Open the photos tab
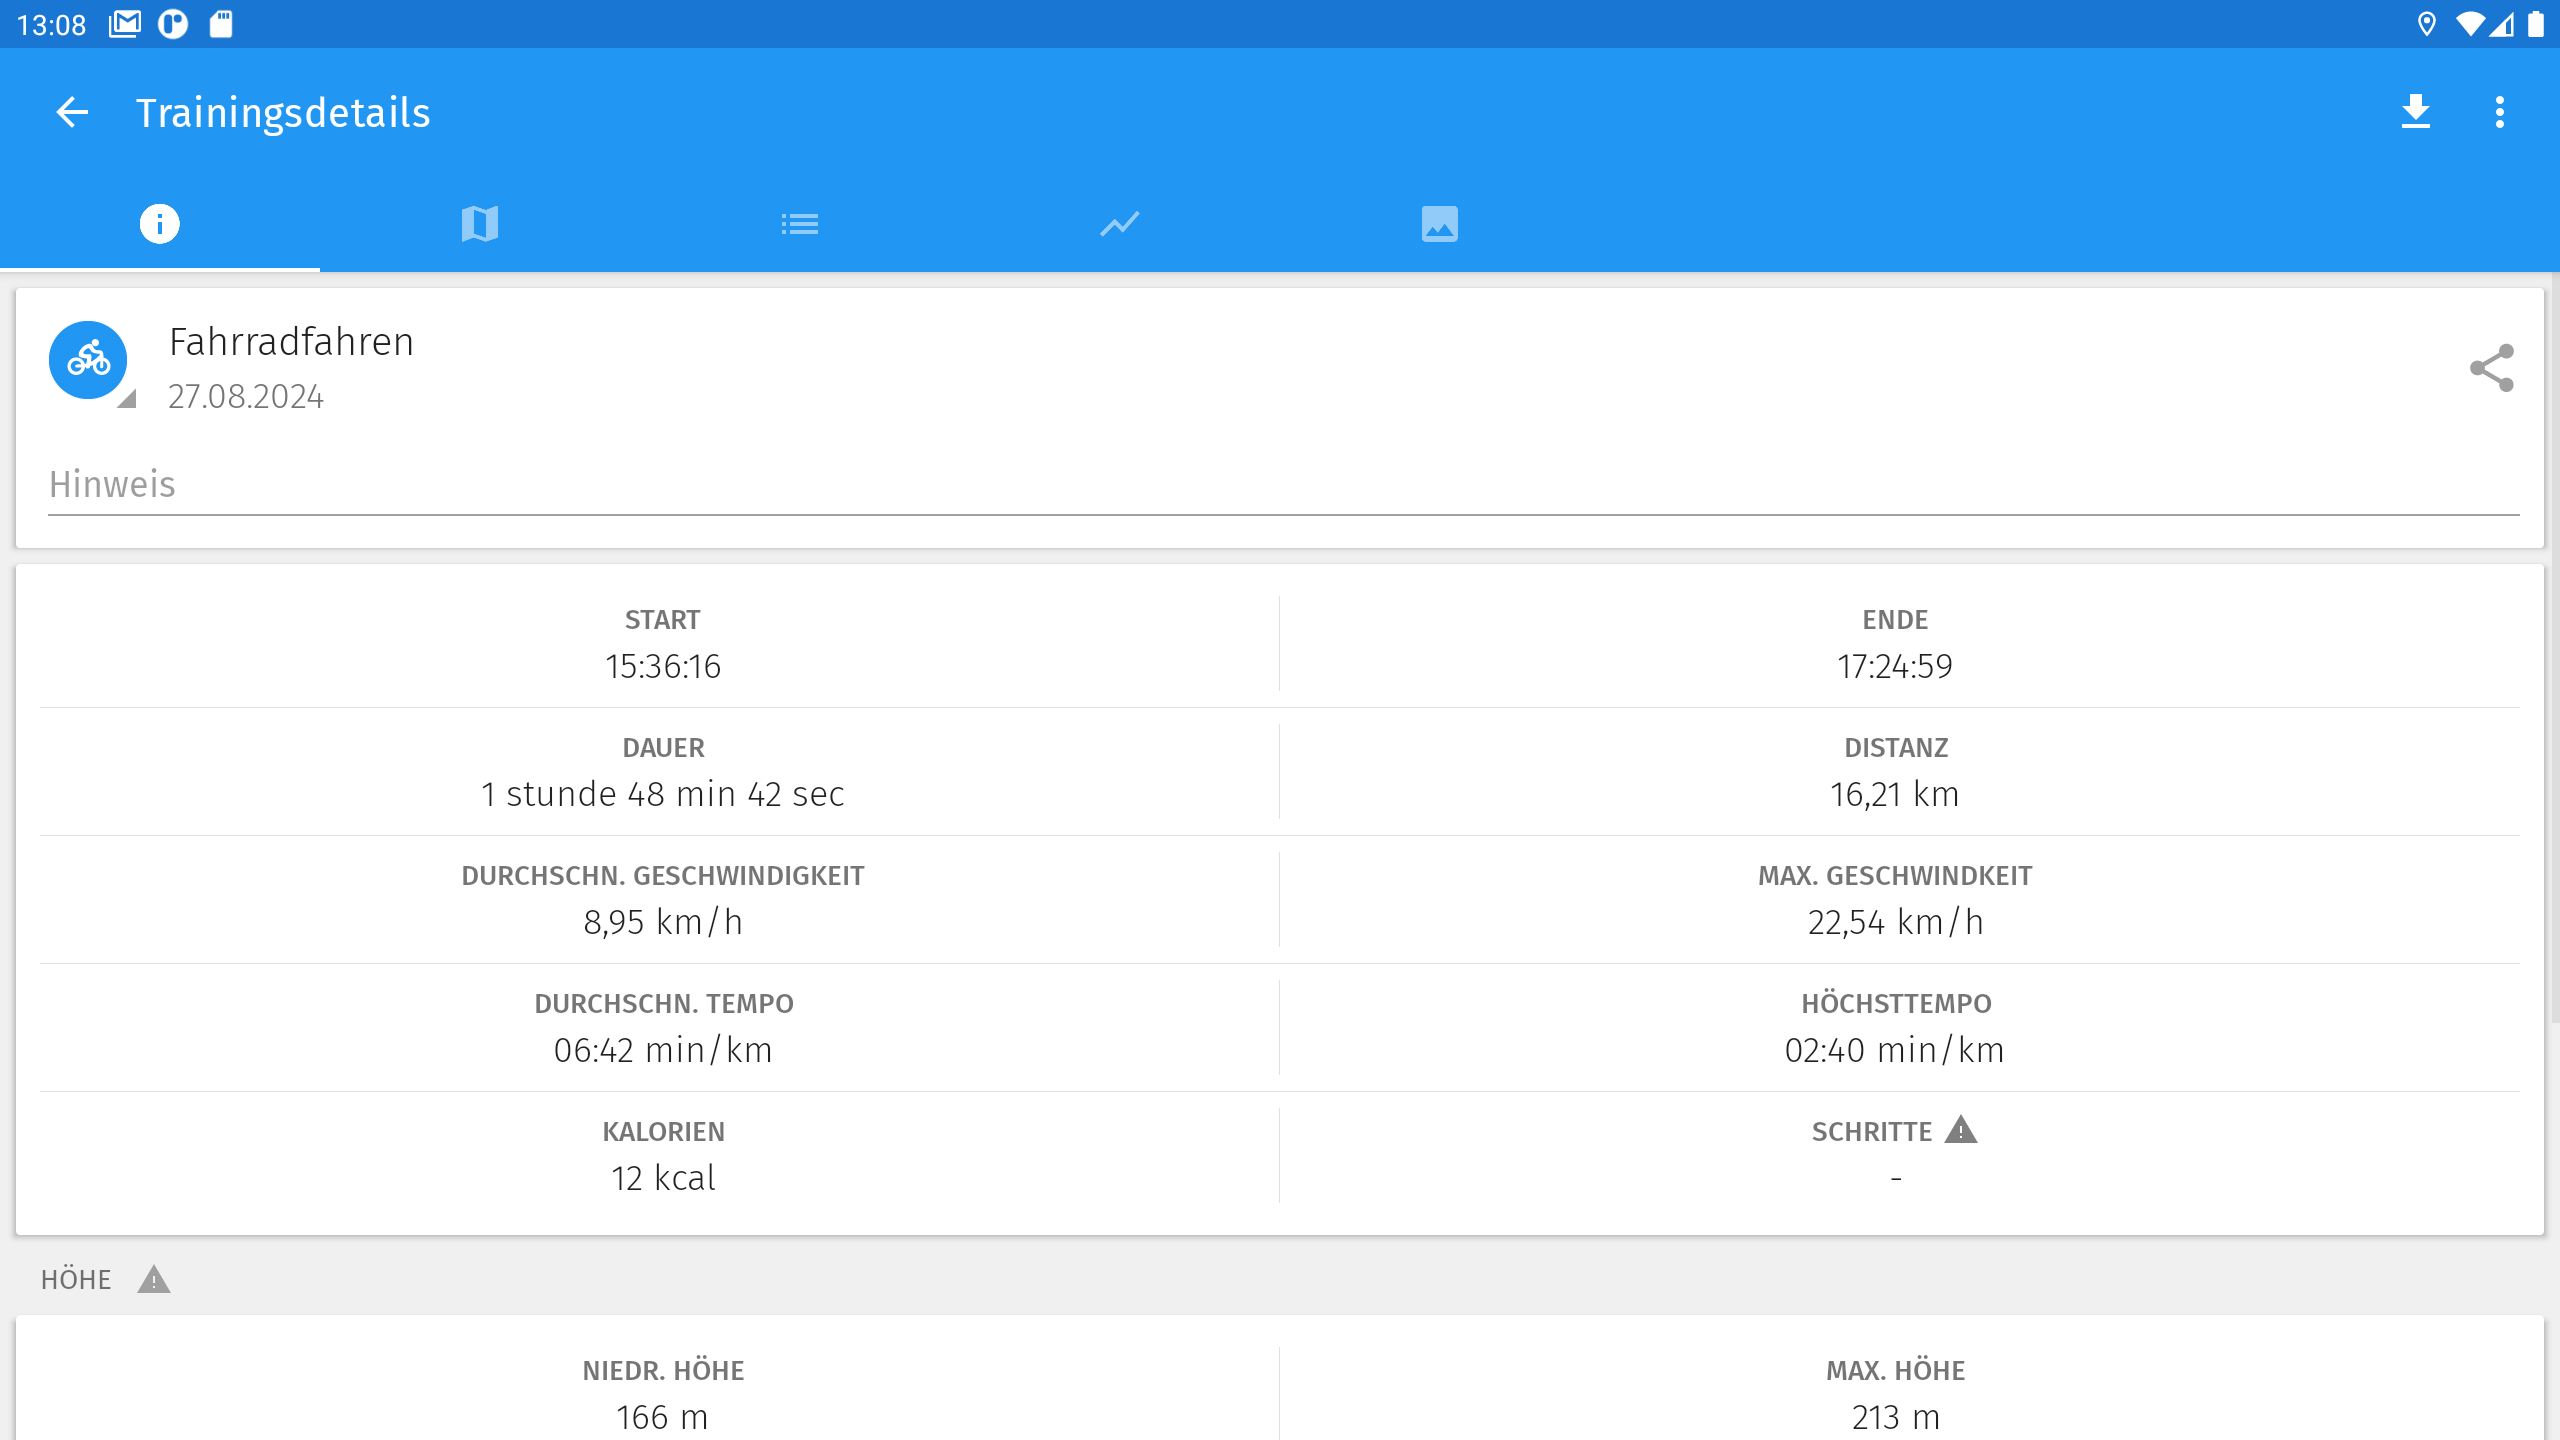Viewport: 2560px width, 1440px height. pyautogui.click(x=1440, y=224)
